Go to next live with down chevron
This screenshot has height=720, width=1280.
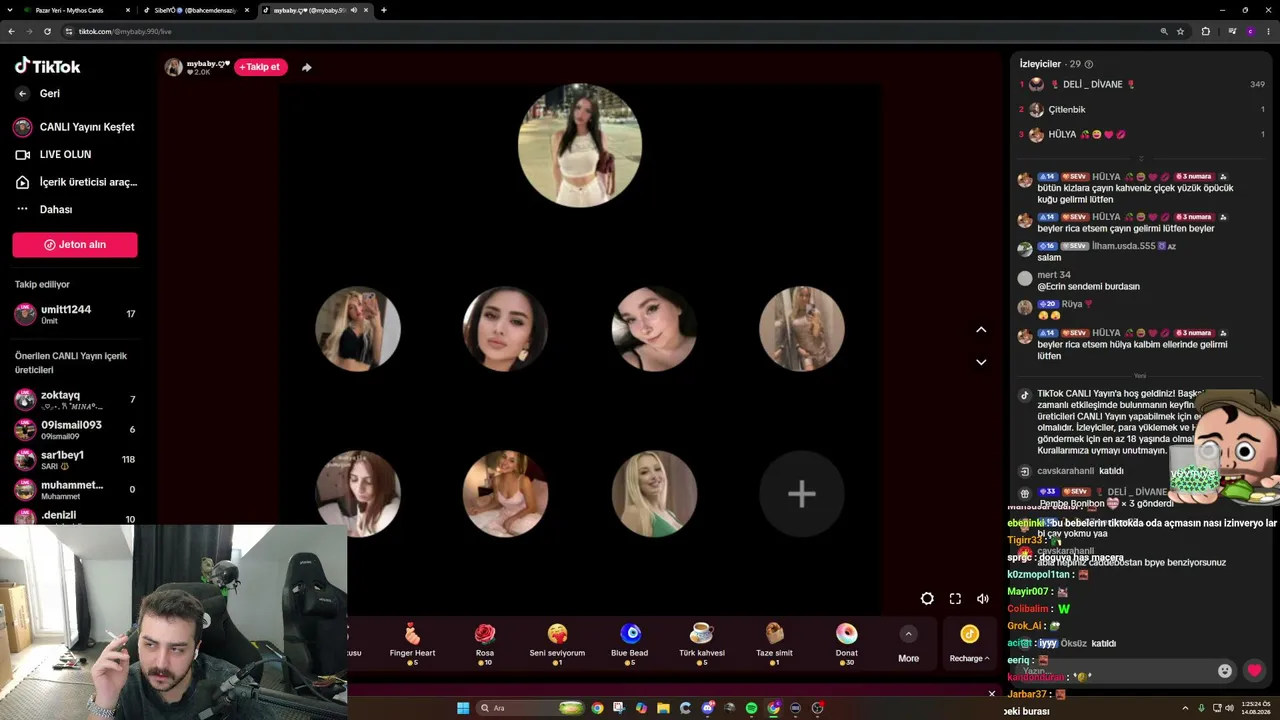(981, 362)
